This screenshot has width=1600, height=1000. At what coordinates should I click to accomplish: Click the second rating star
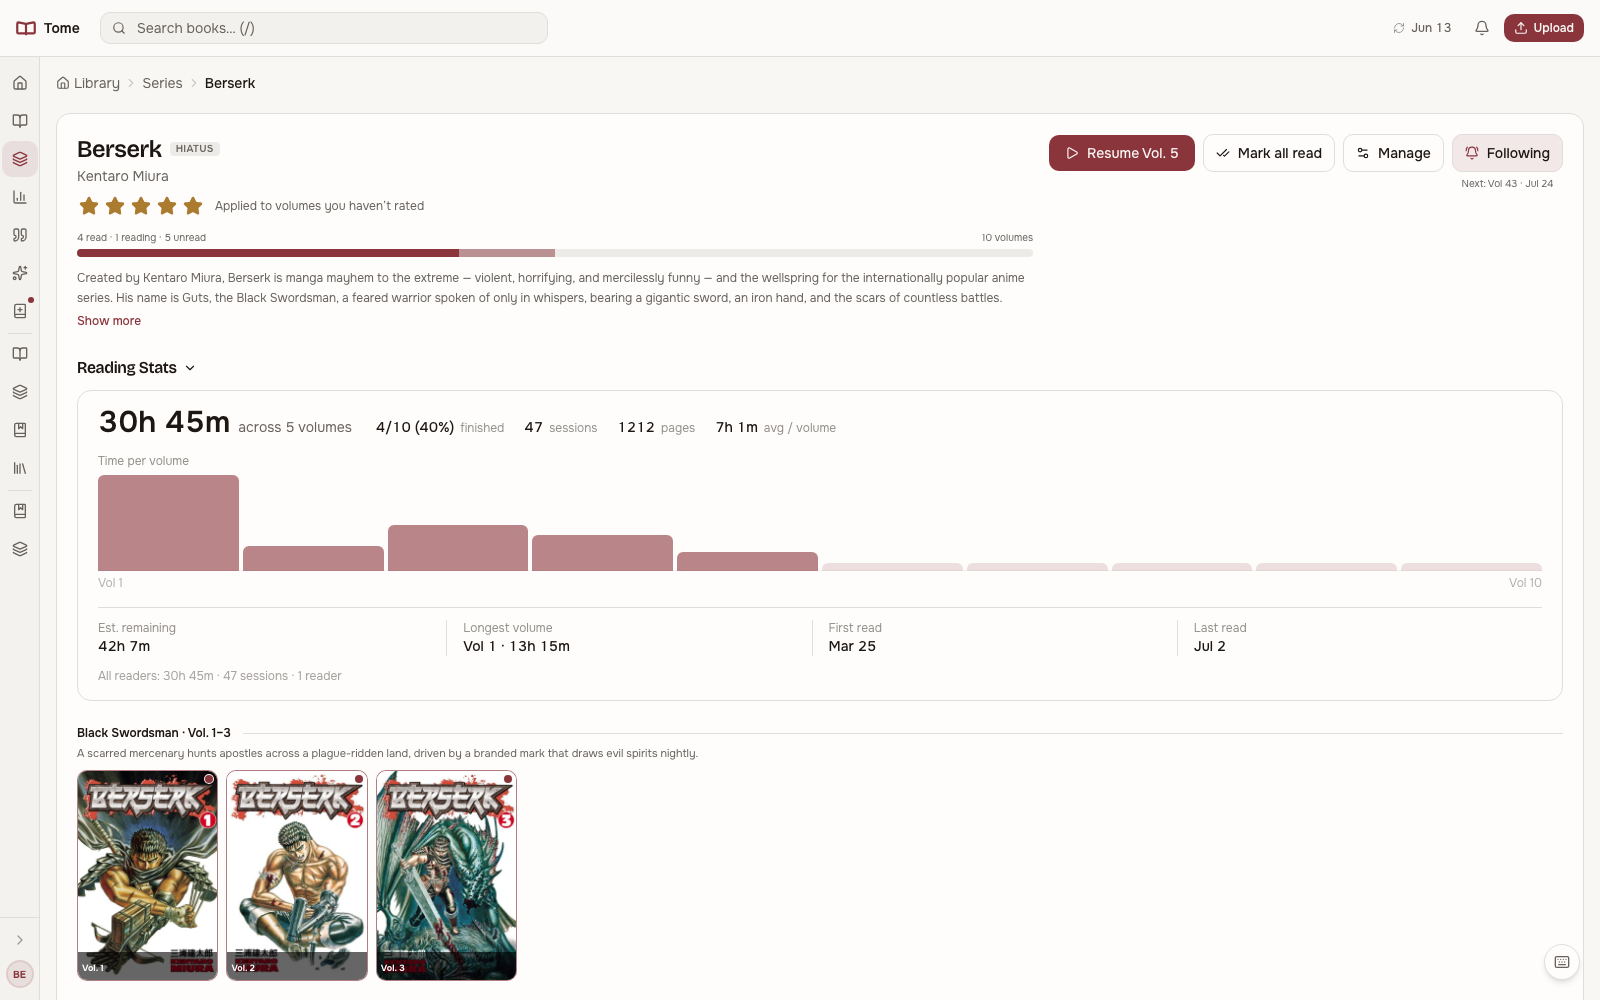[115, 206]
